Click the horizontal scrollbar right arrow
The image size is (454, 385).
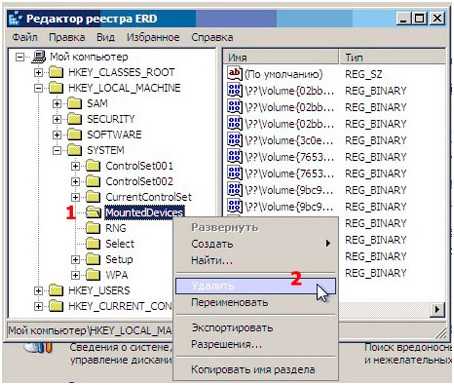pyautogui.click(x=437, y=310)
